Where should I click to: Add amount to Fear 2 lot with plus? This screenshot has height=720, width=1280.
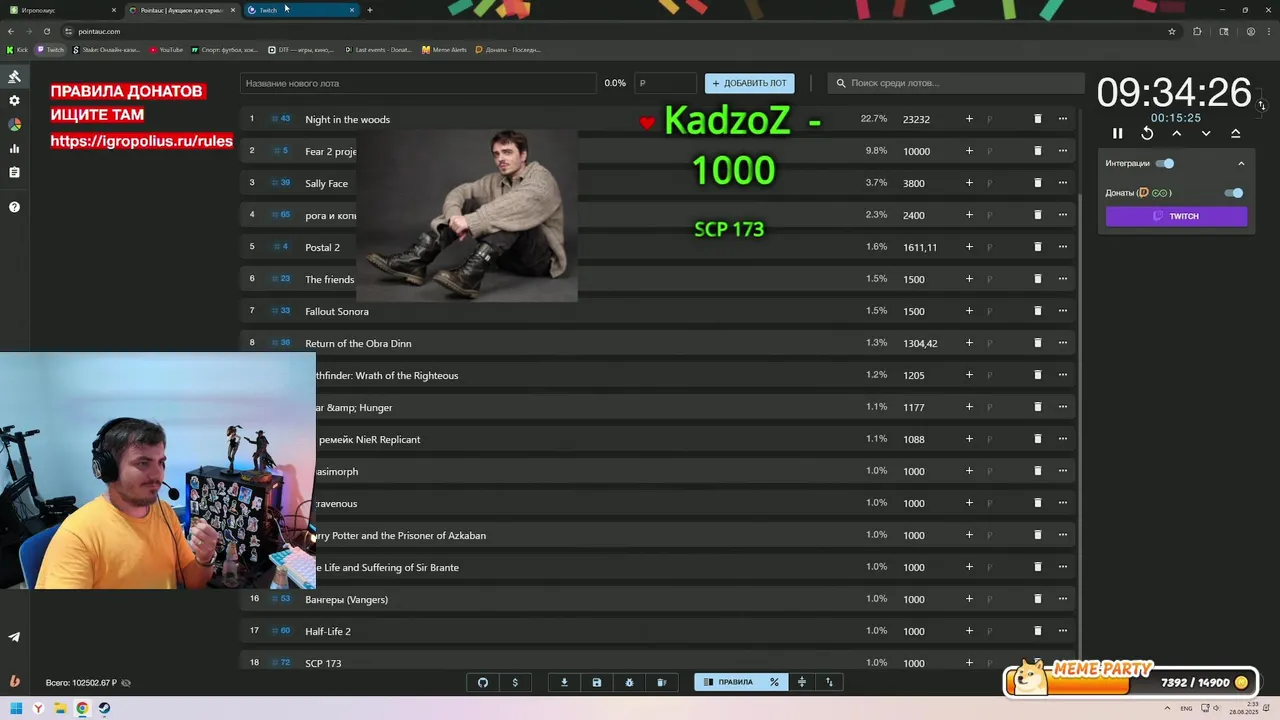[968, 151]
